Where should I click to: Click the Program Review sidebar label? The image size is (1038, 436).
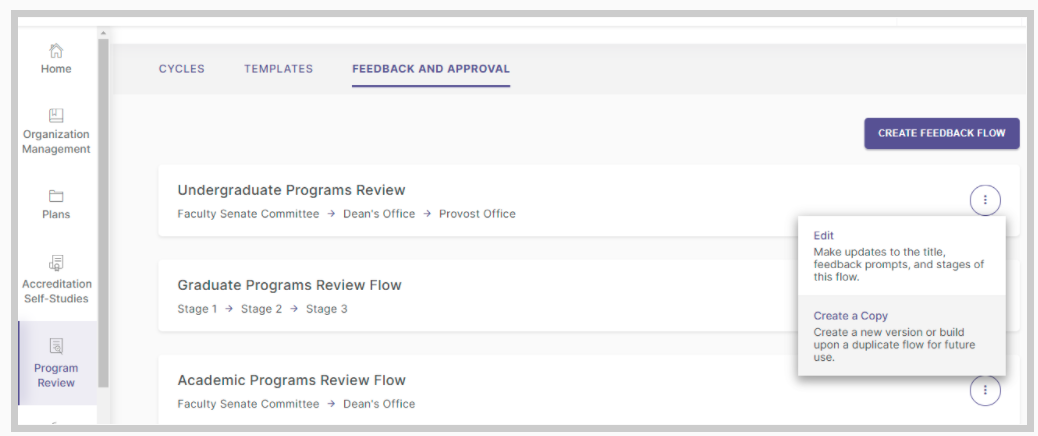[56, 375]
